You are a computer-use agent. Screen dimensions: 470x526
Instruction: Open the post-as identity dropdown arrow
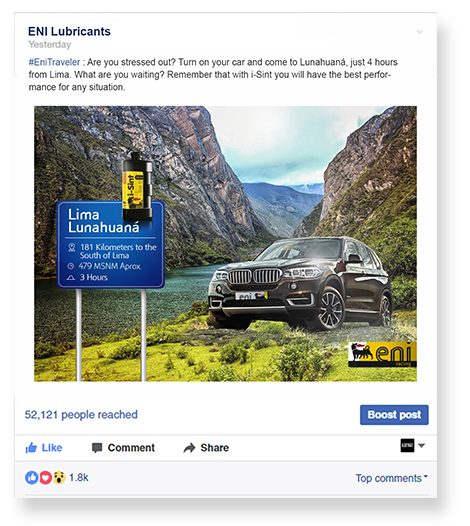(x=422, y=446)
